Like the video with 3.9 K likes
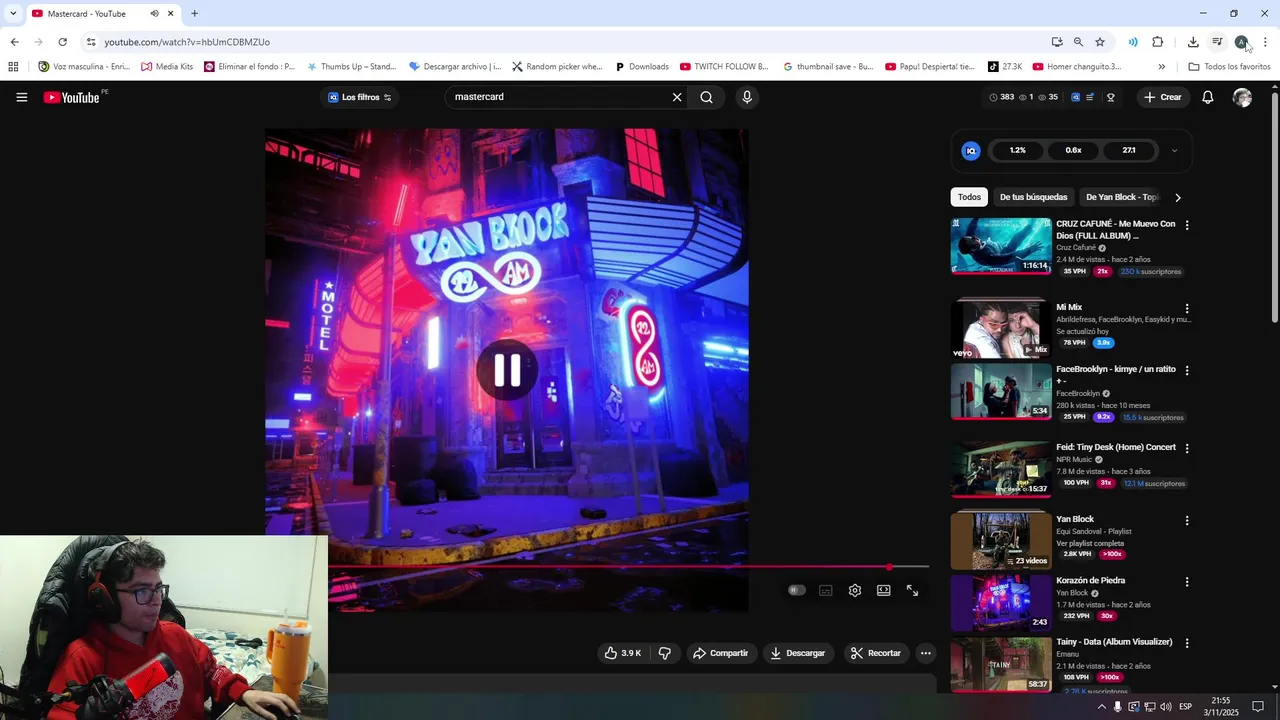The image size is (1280, 720). [x=622, y=653]
